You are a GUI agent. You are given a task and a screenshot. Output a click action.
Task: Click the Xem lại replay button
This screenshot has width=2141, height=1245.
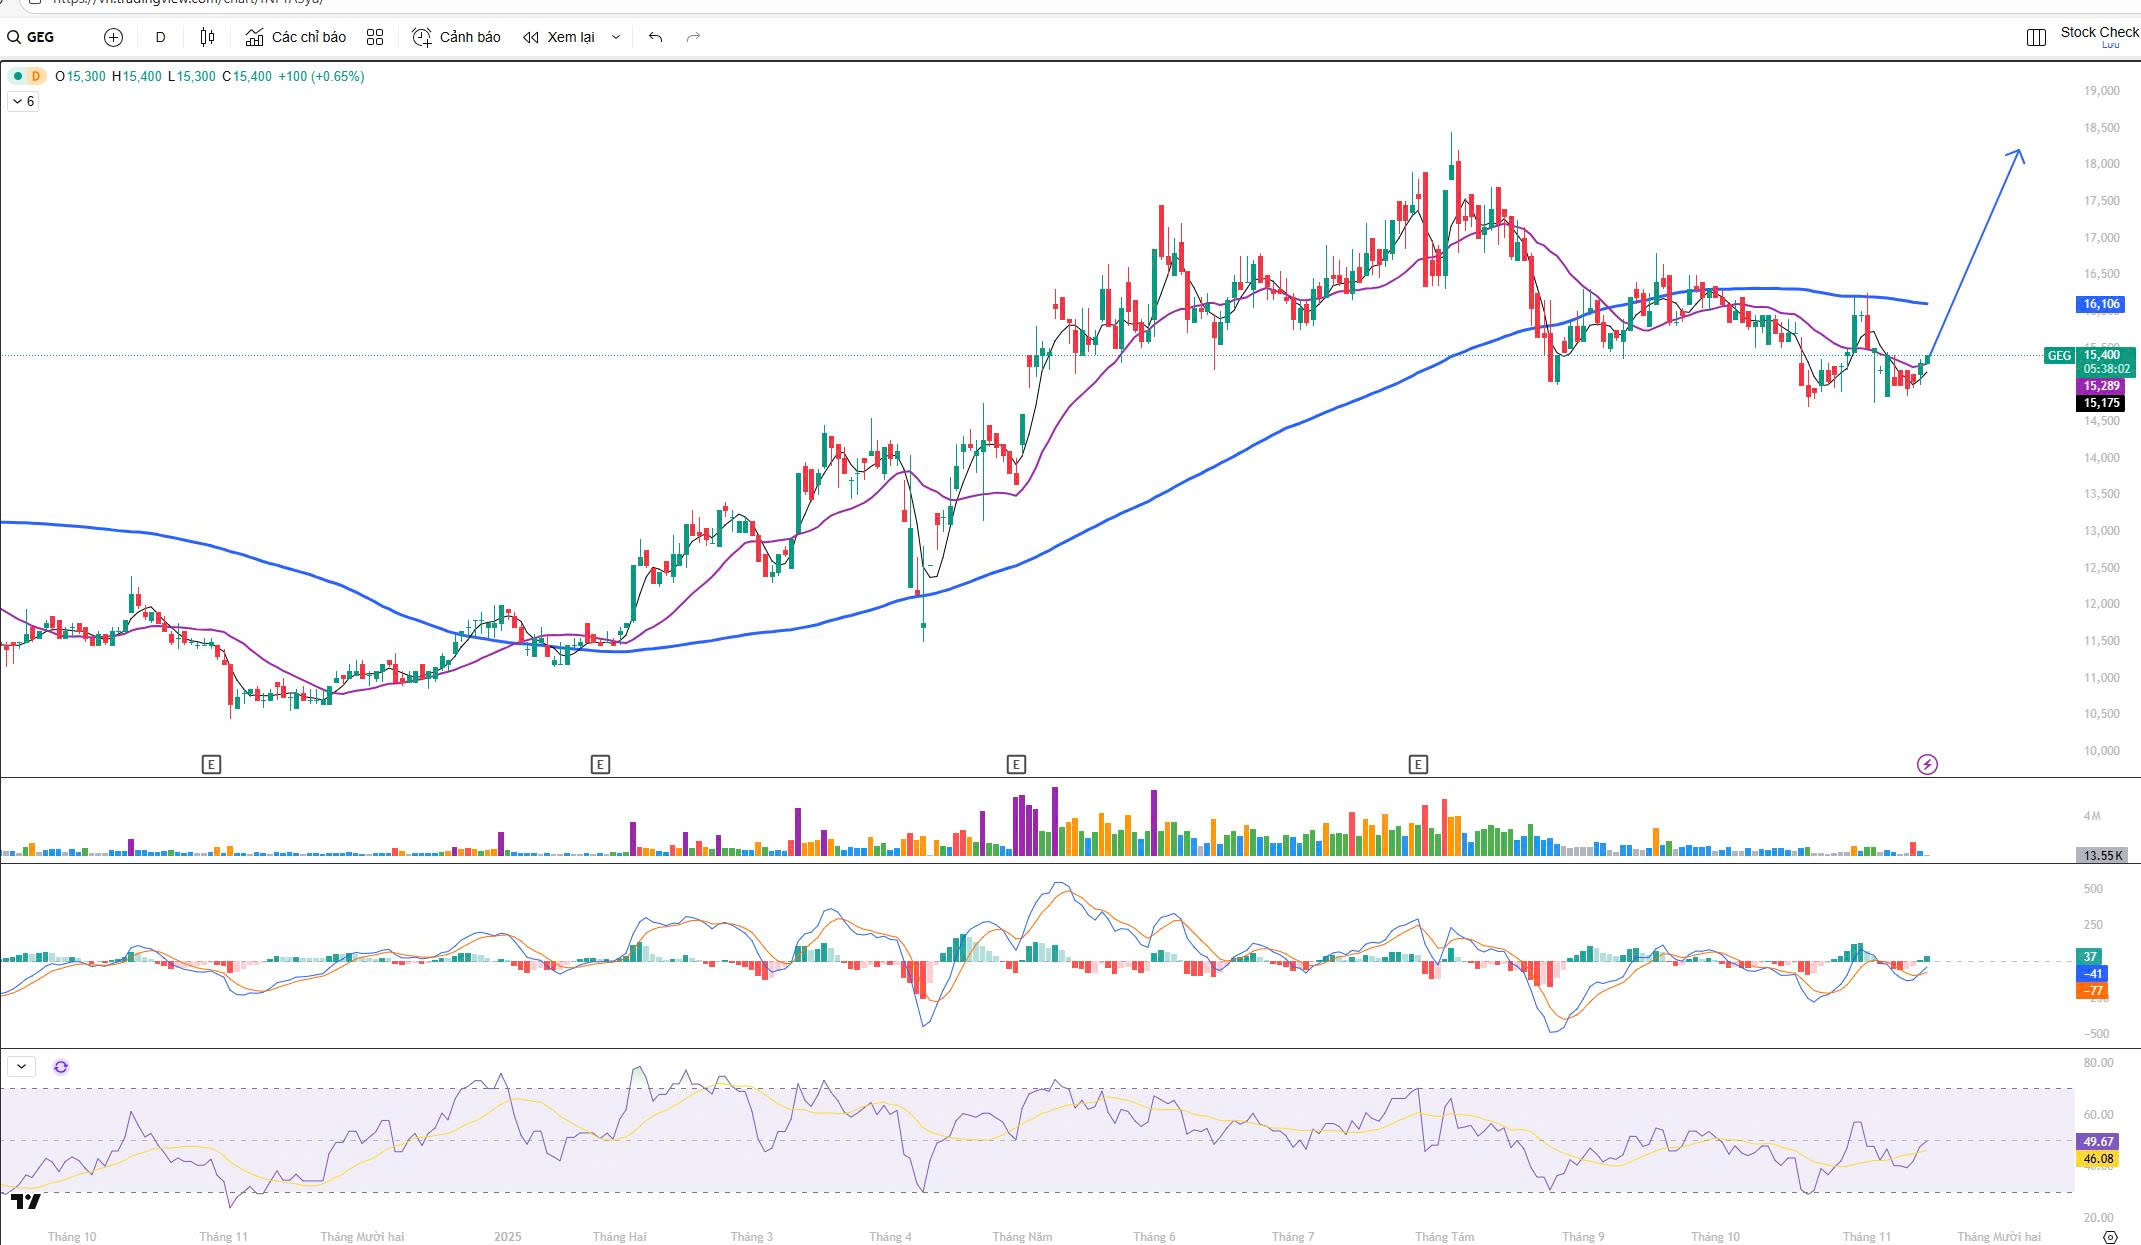click(x=559, y=37)
